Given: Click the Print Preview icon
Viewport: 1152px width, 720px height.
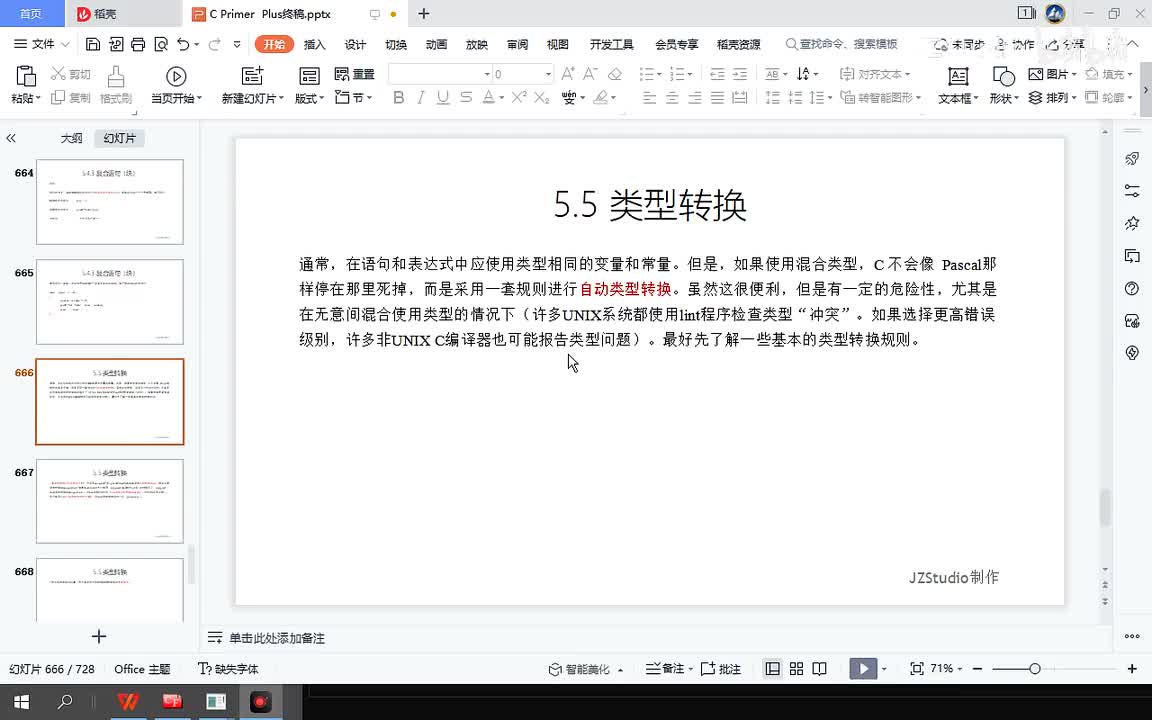Looking at the screenshot, I should pos(161,44).
